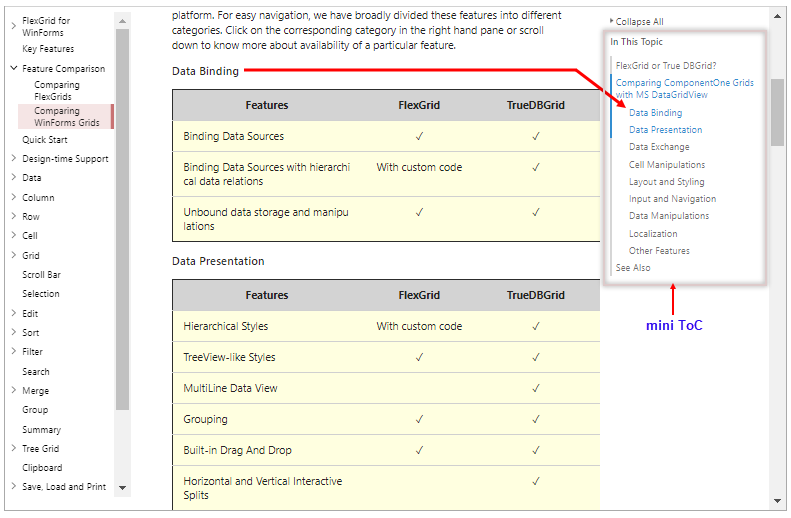Go to Cell Manipulations in mini ToC

(667, 165)
